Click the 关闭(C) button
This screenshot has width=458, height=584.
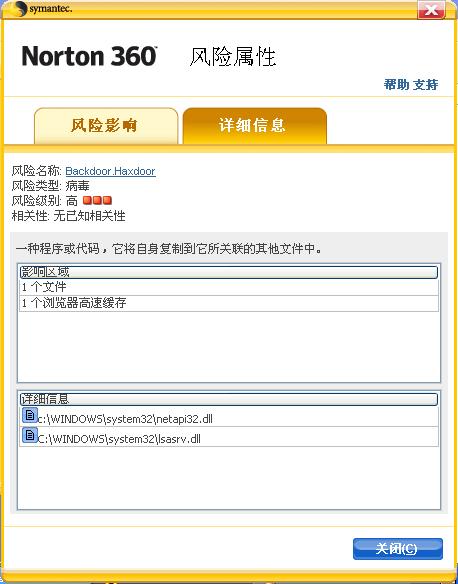[x=398, y=549]
